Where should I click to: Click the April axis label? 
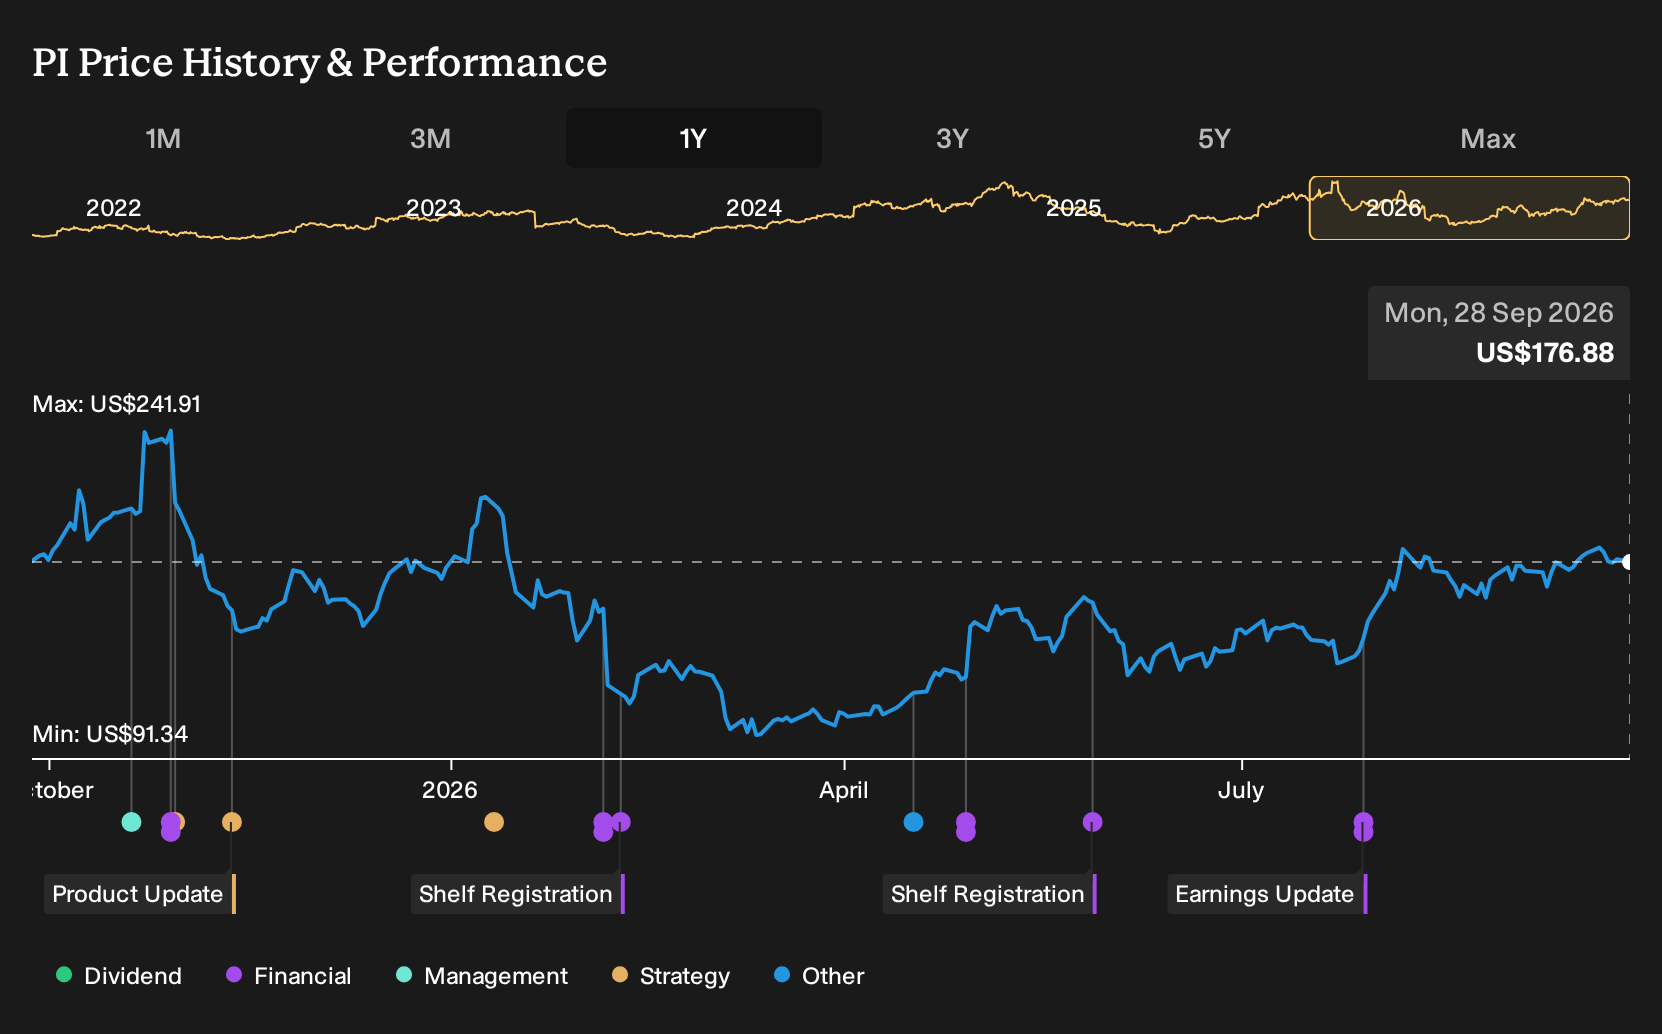pos(844,790)
